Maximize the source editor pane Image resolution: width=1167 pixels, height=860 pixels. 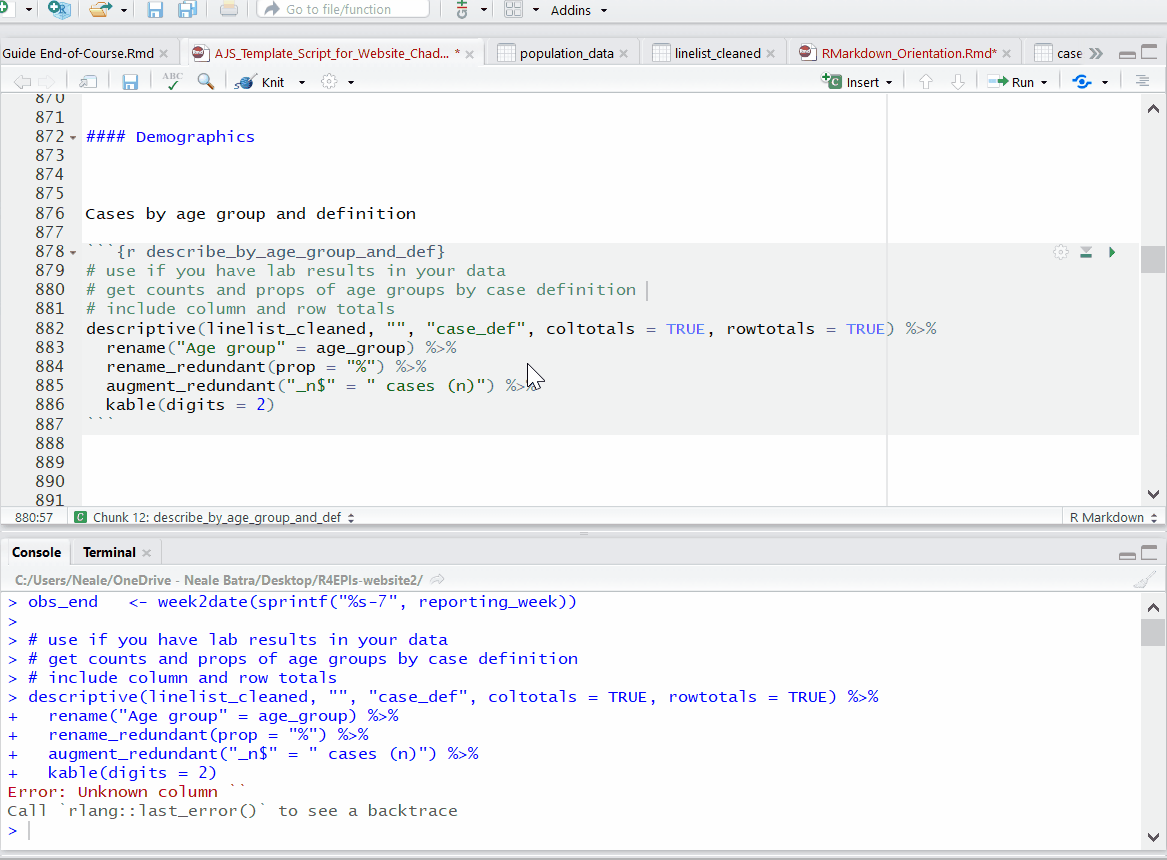tap(1150, 53)
